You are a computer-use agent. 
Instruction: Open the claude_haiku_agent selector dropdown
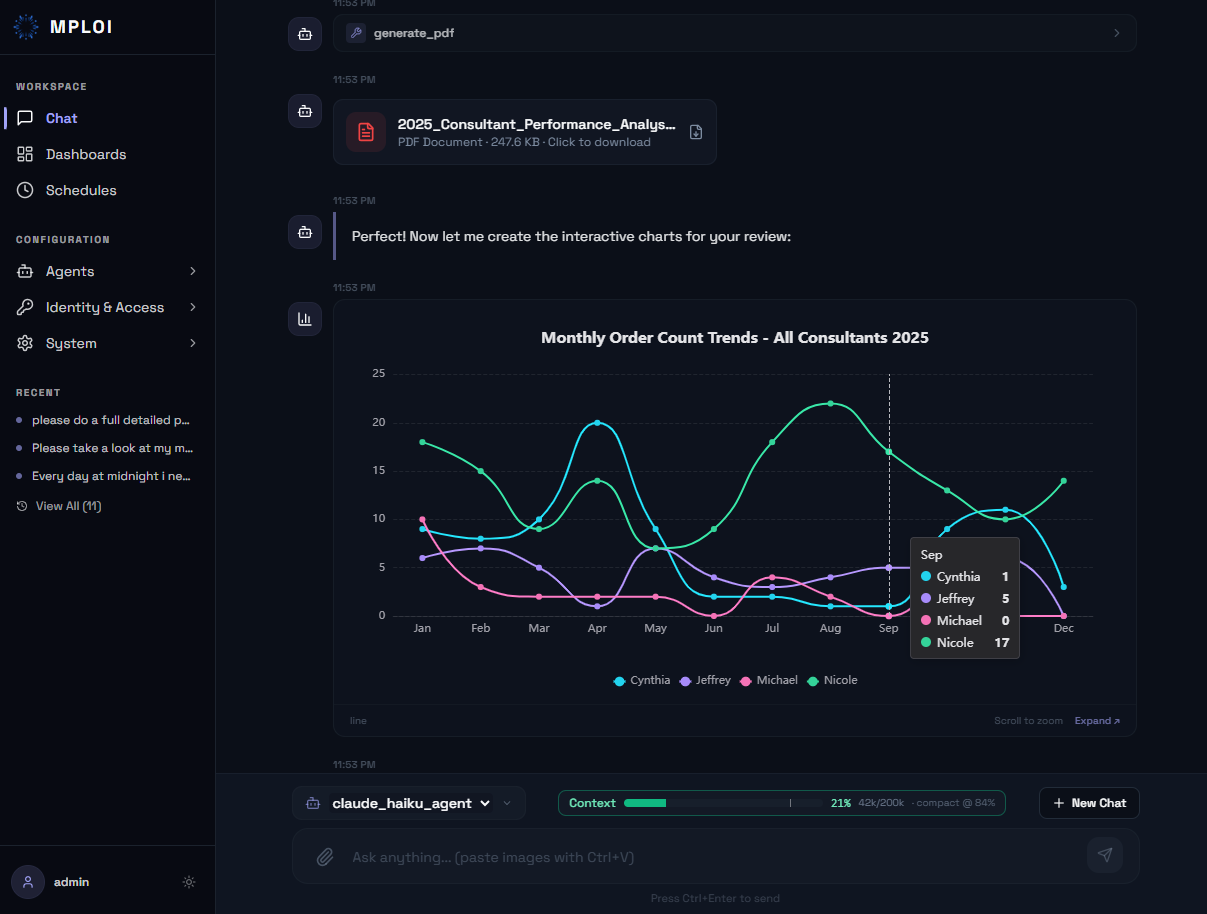(410, 803)
